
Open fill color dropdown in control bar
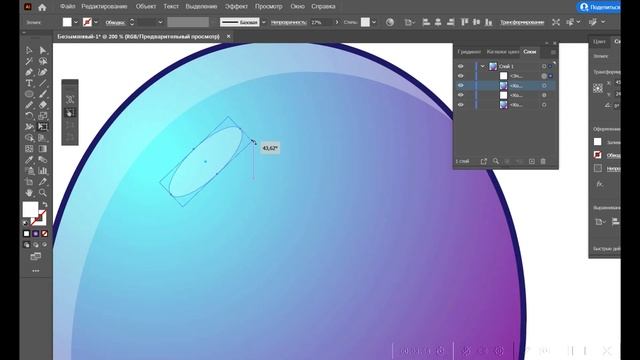point(76,22)
